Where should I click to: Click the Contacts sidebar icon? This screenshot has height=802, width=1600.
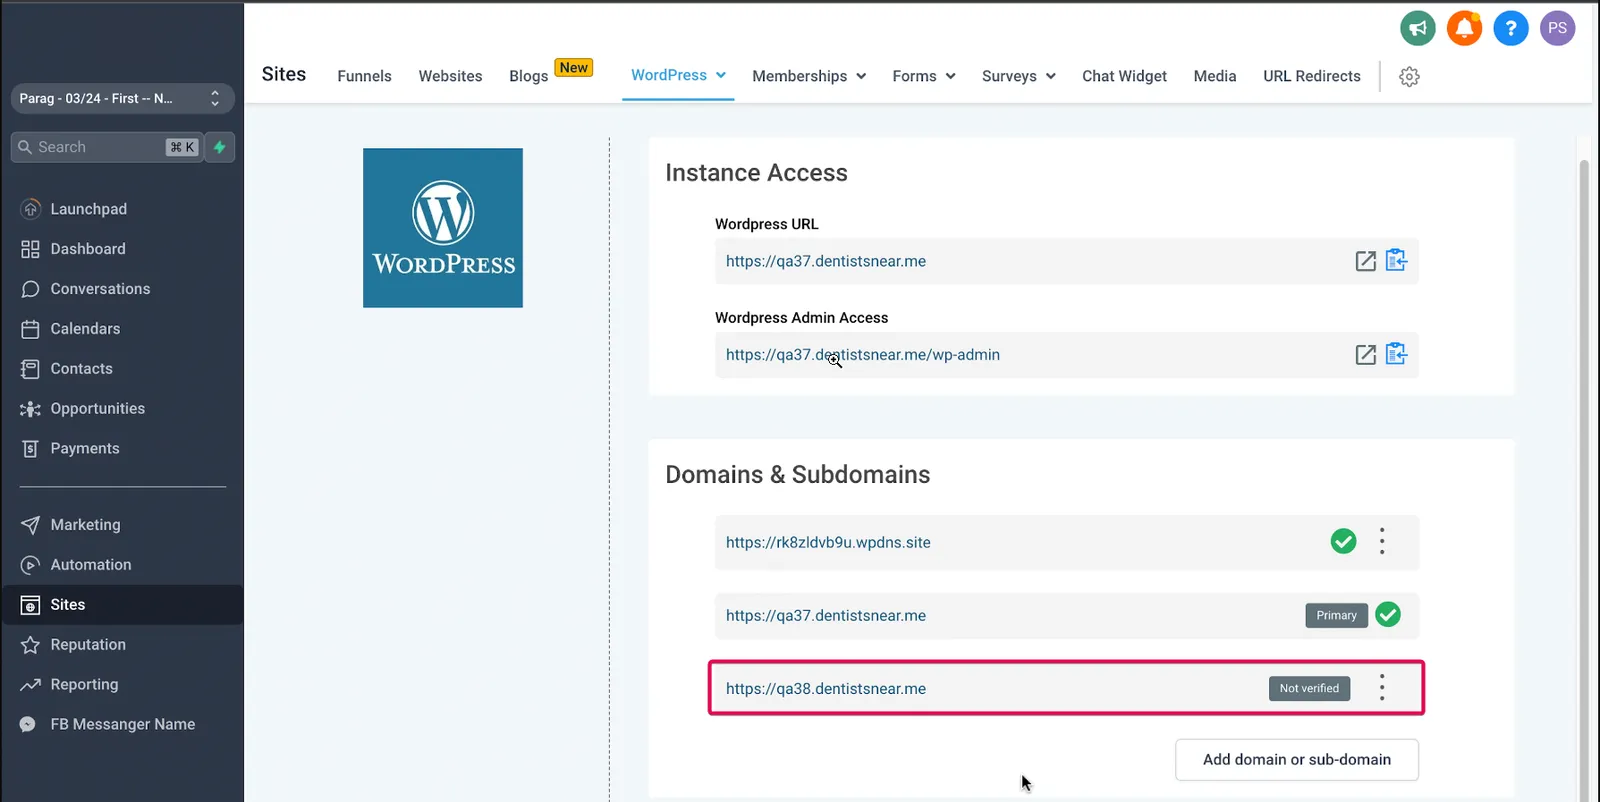30,369
